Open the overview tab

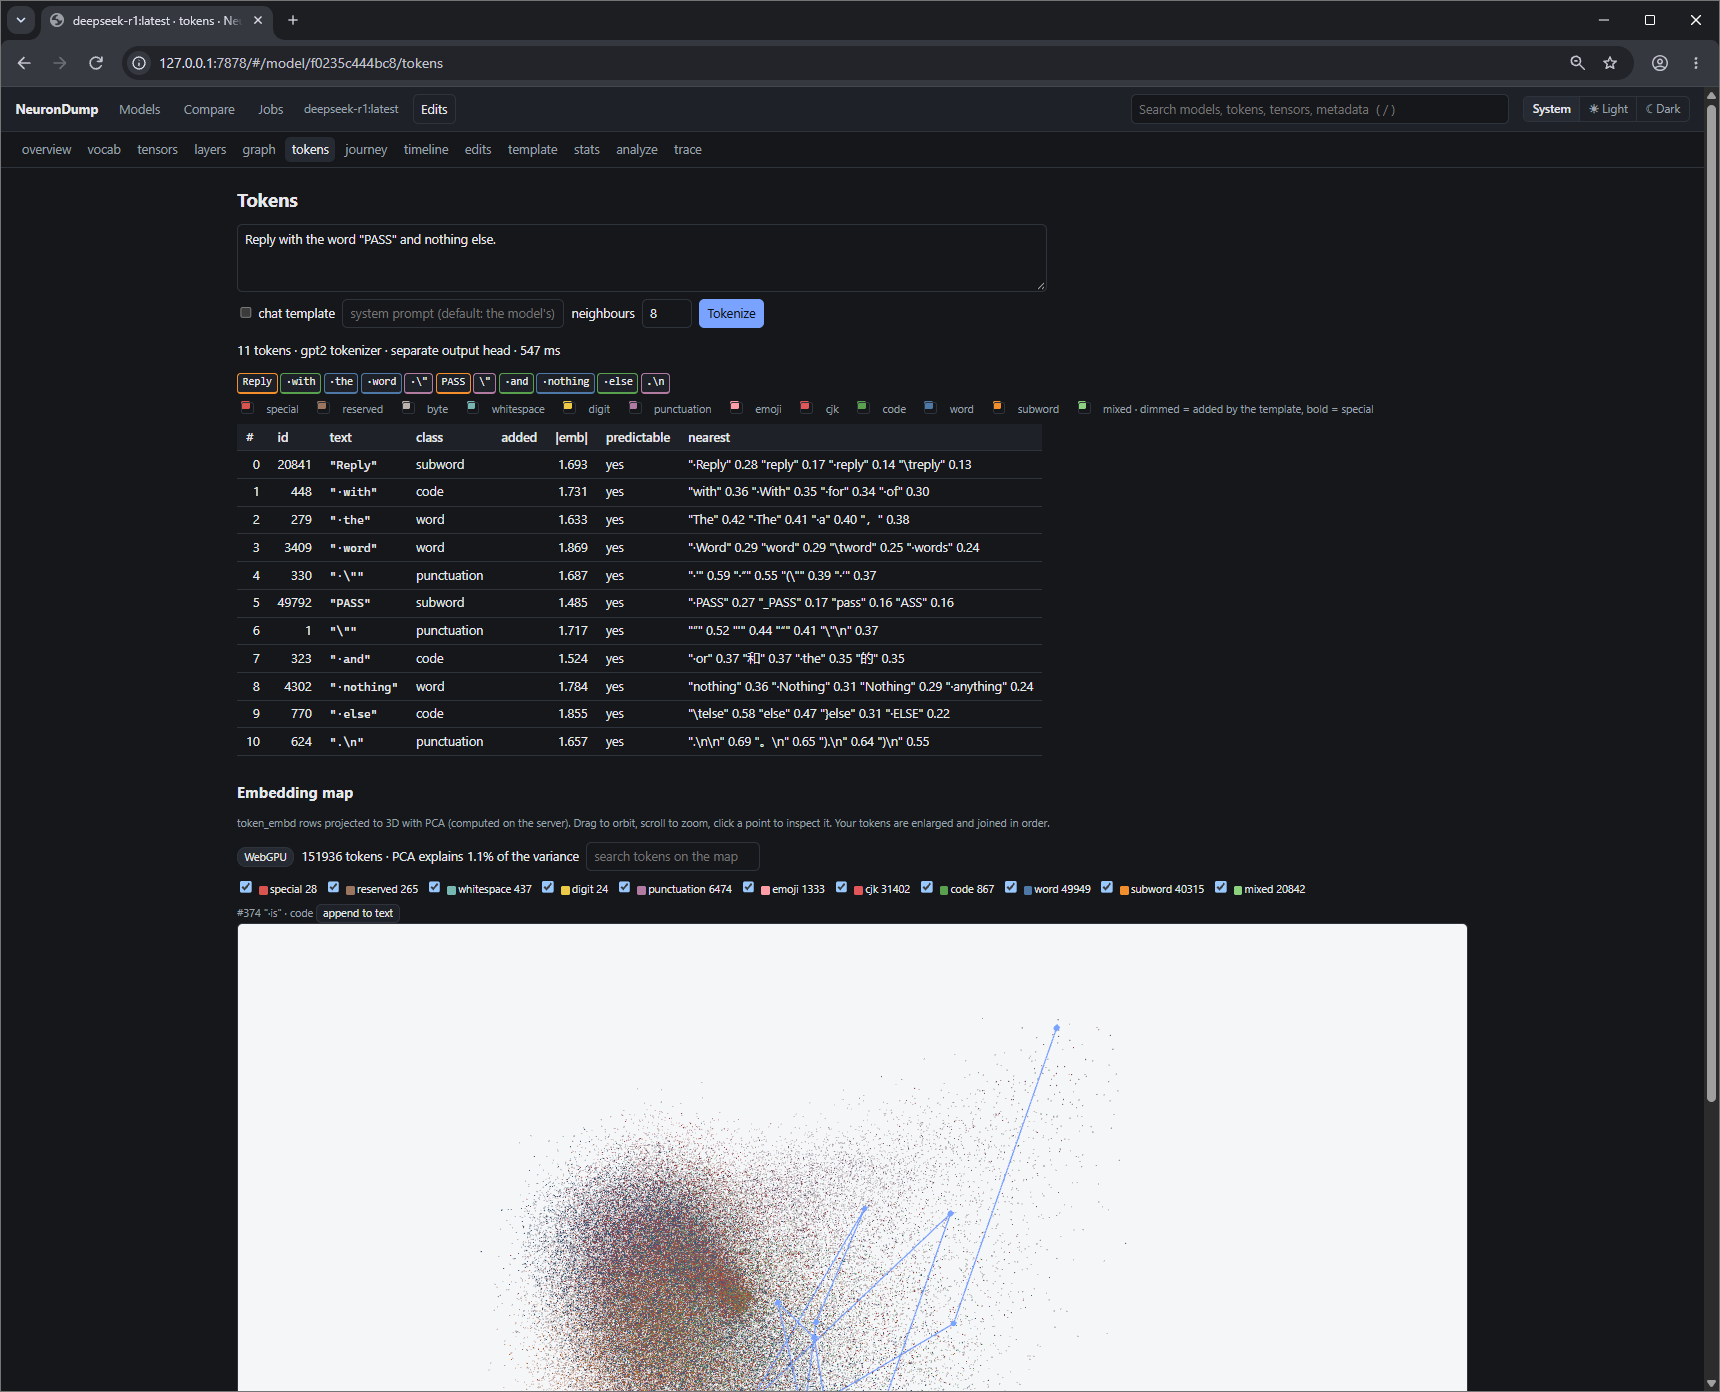[46, 149]
